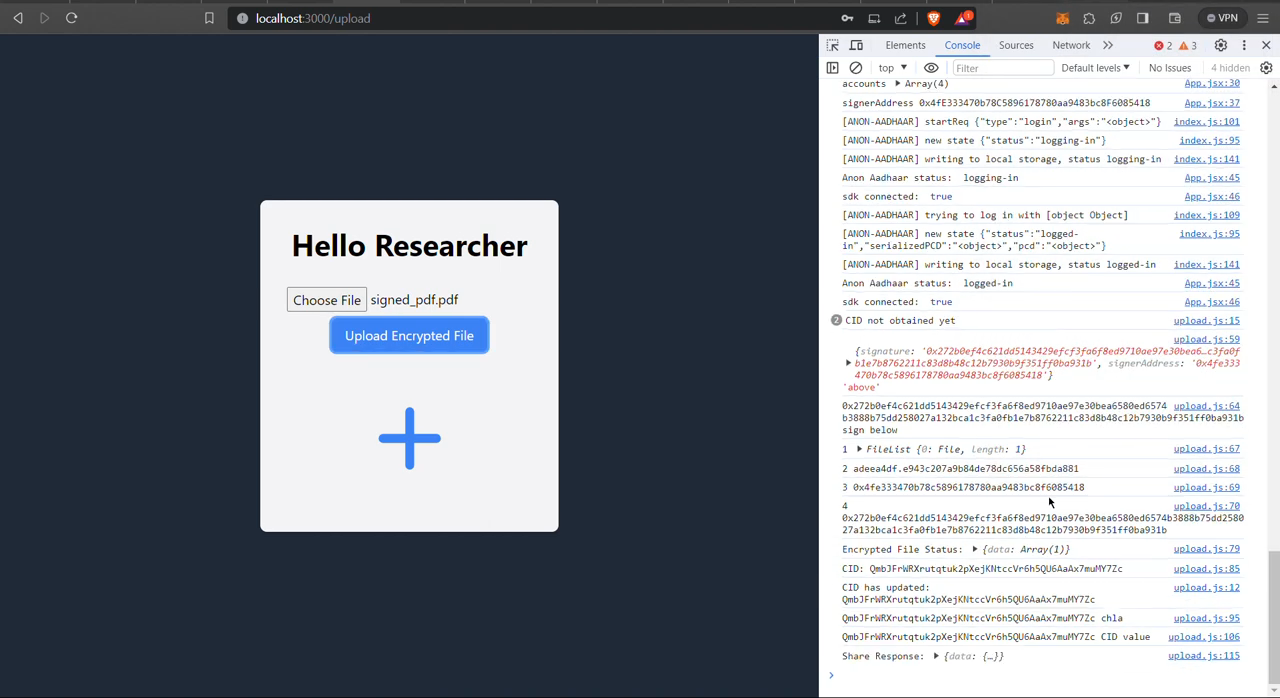Expand the Share Response data object
1280x698 pixels.
[936, 656]
